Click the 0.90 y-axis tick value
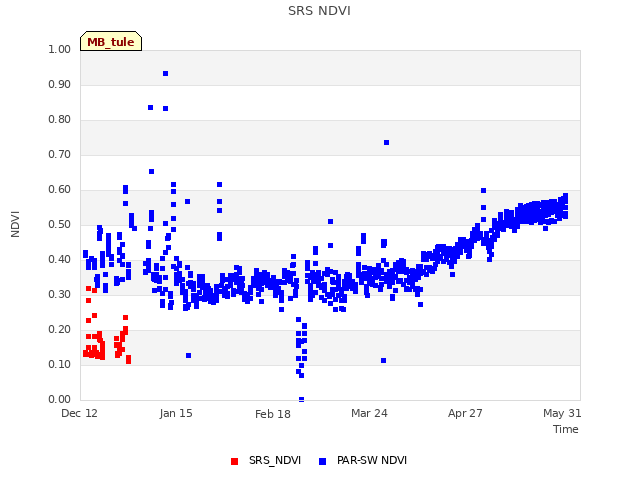Viewport: 640px width, 480px height. click(x=60, y=84)
